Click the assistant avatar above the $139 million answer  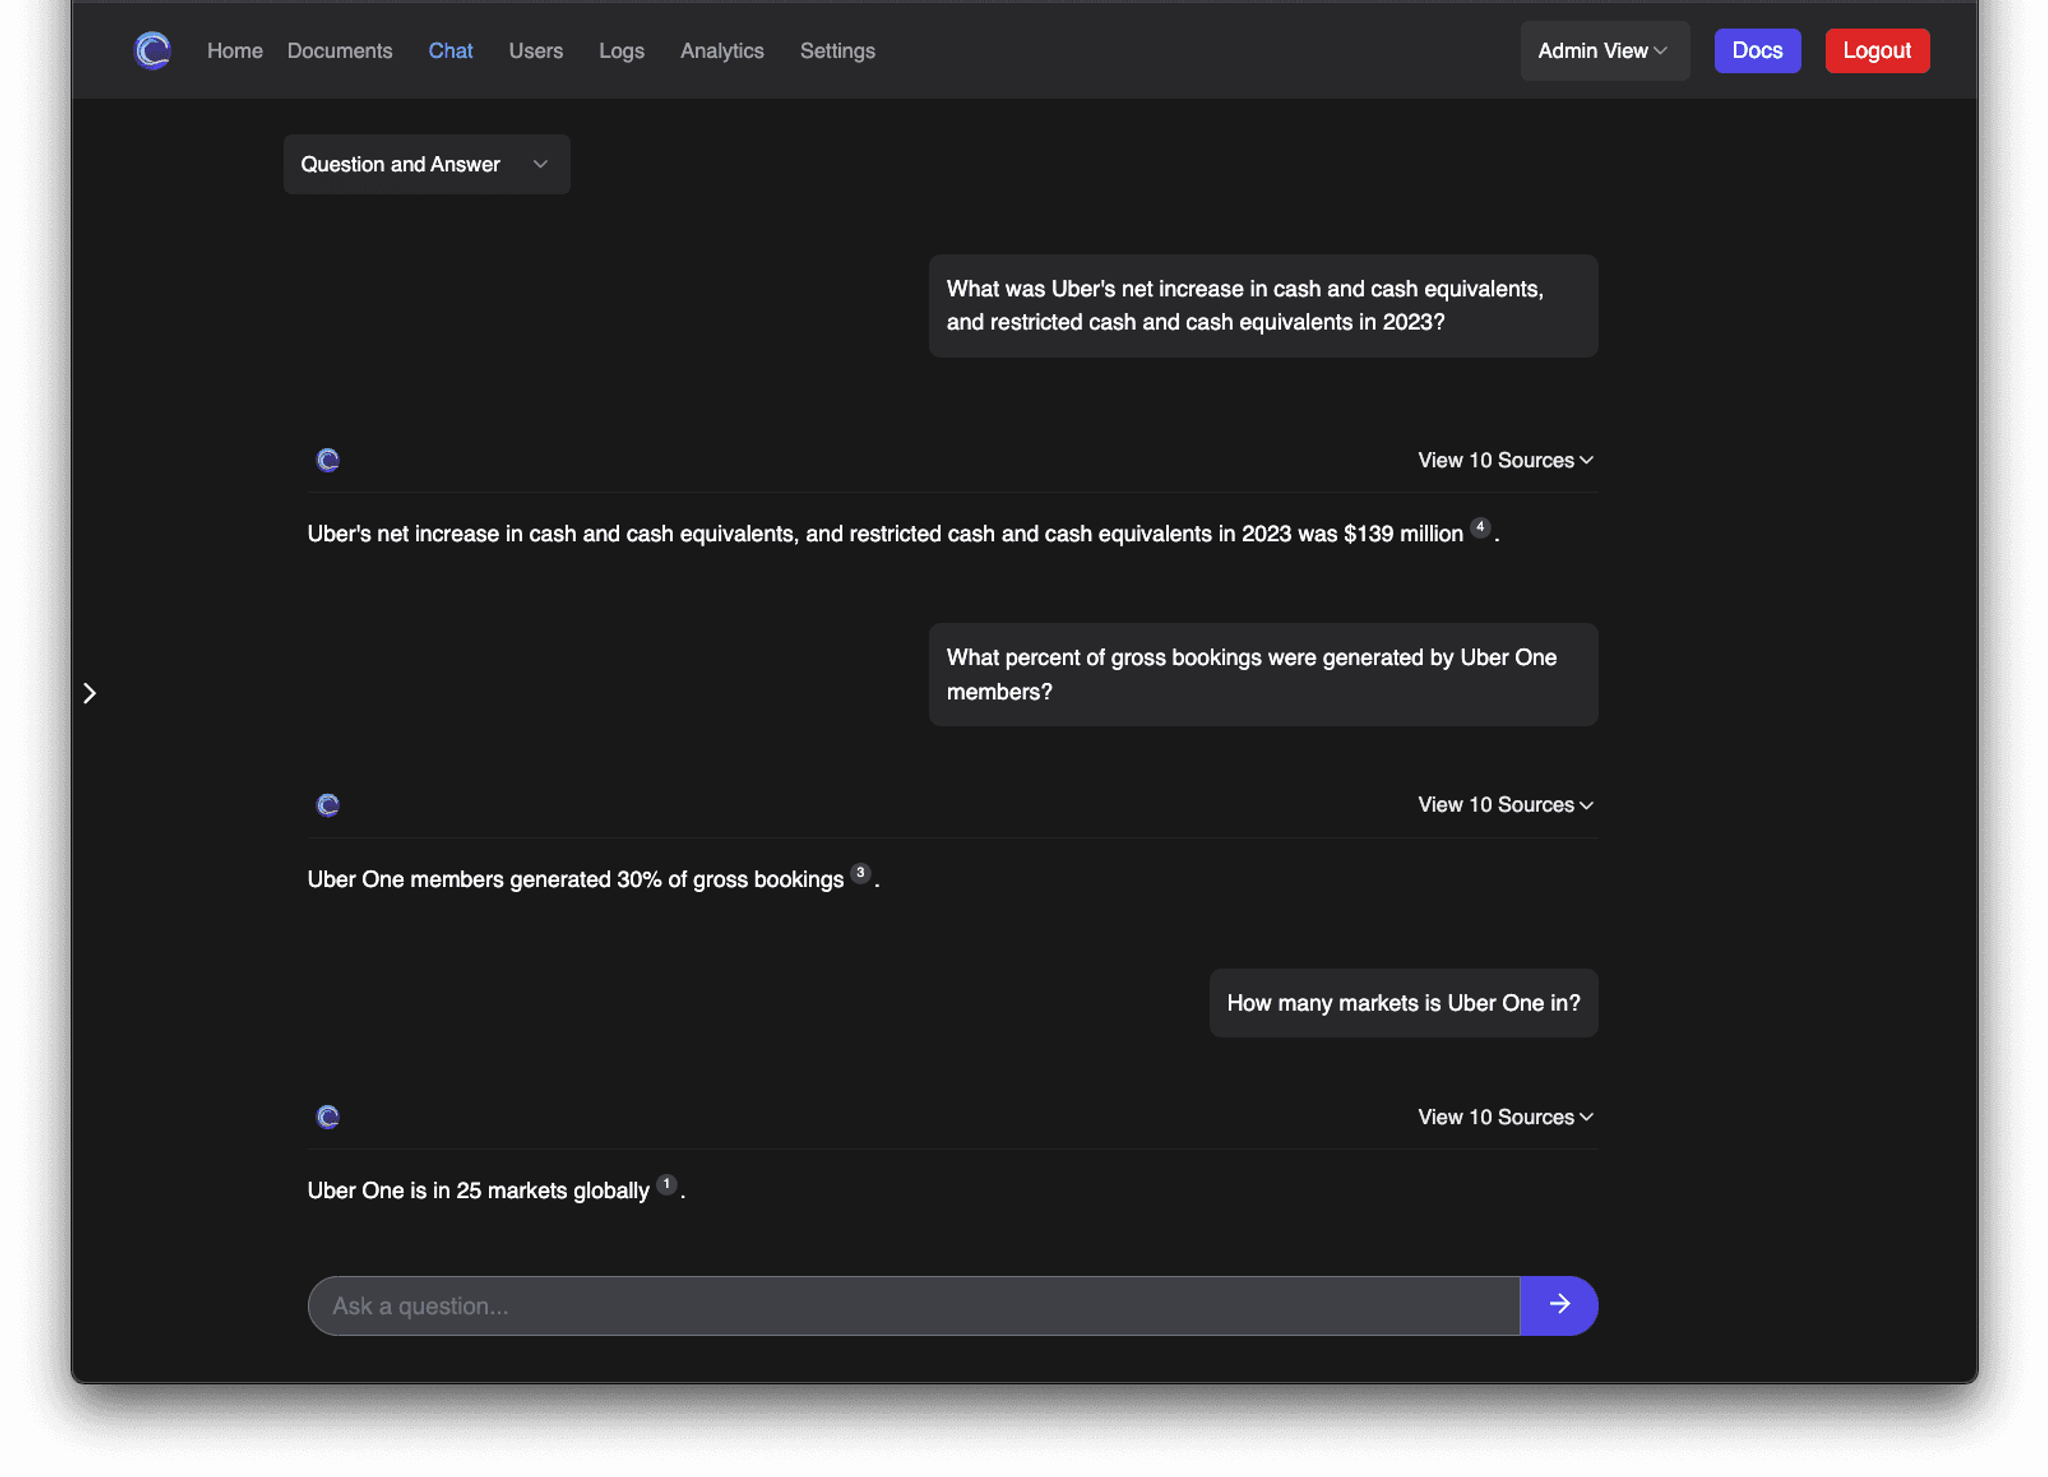tap(328, 460)
